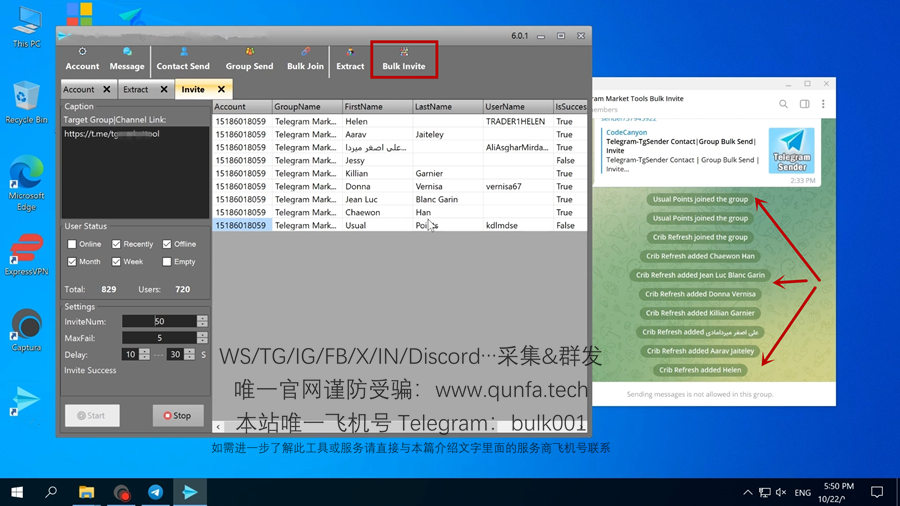900x506 pixels.
Task: Open the notification center icon
Action: [x=876, y=492]
